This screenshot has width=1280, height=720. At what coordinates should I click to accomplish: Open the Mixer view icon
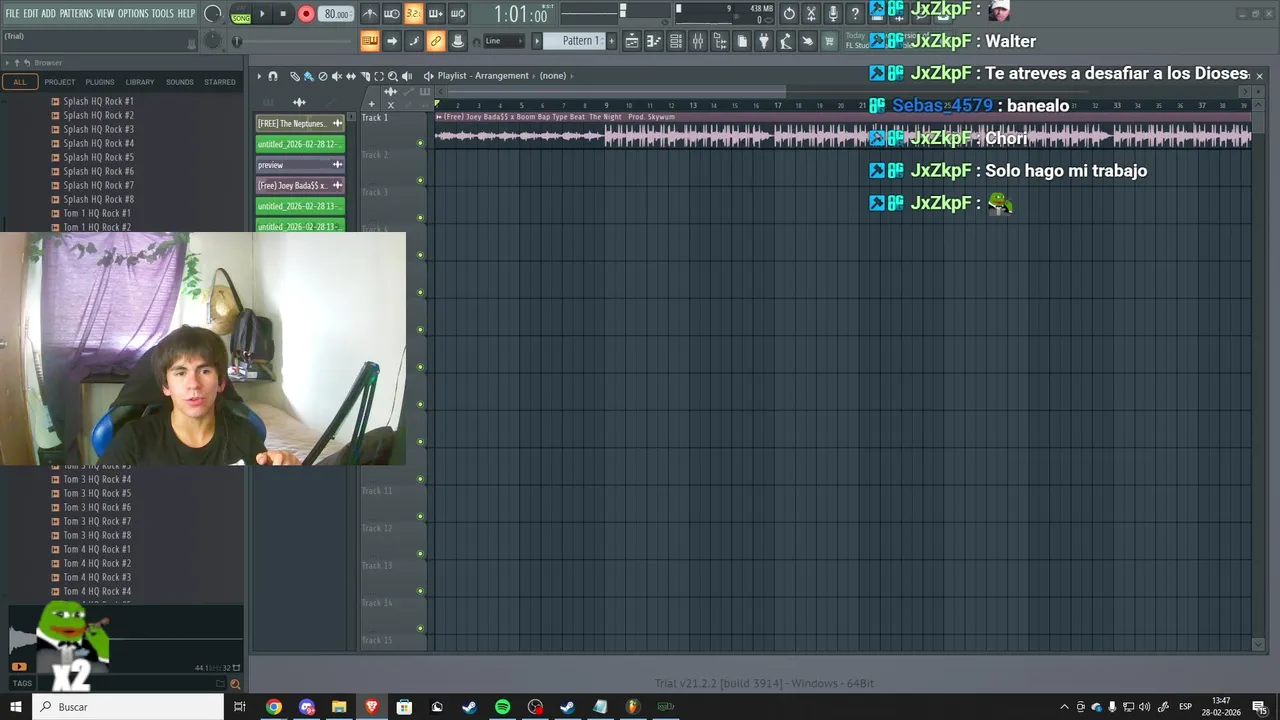tap(698, 41)
